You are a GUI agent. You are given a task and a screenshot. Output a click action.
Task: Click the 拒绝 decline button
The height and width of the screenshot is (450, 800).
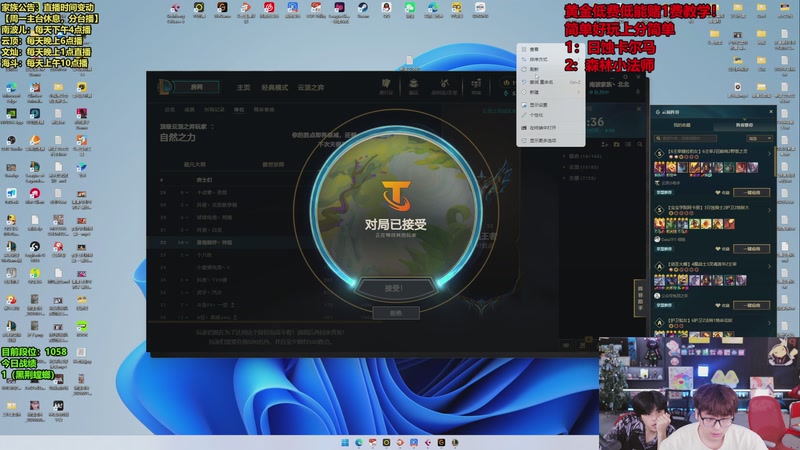396,313
